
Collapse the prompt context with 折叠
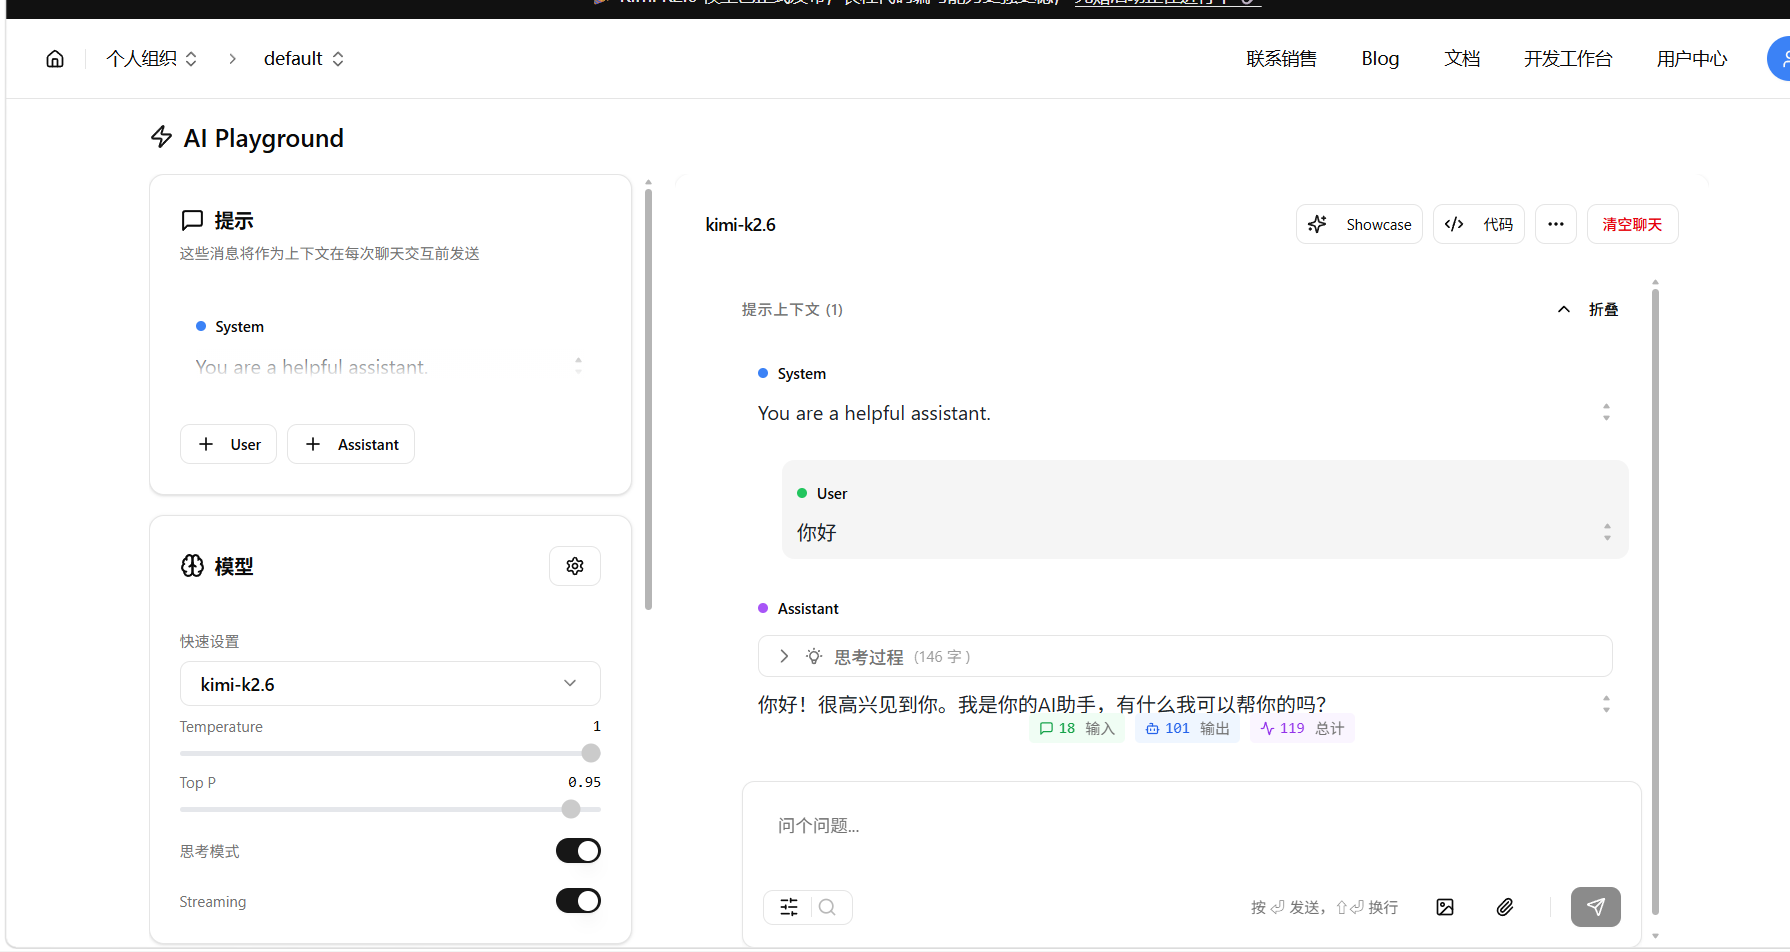coord(1588,310)
